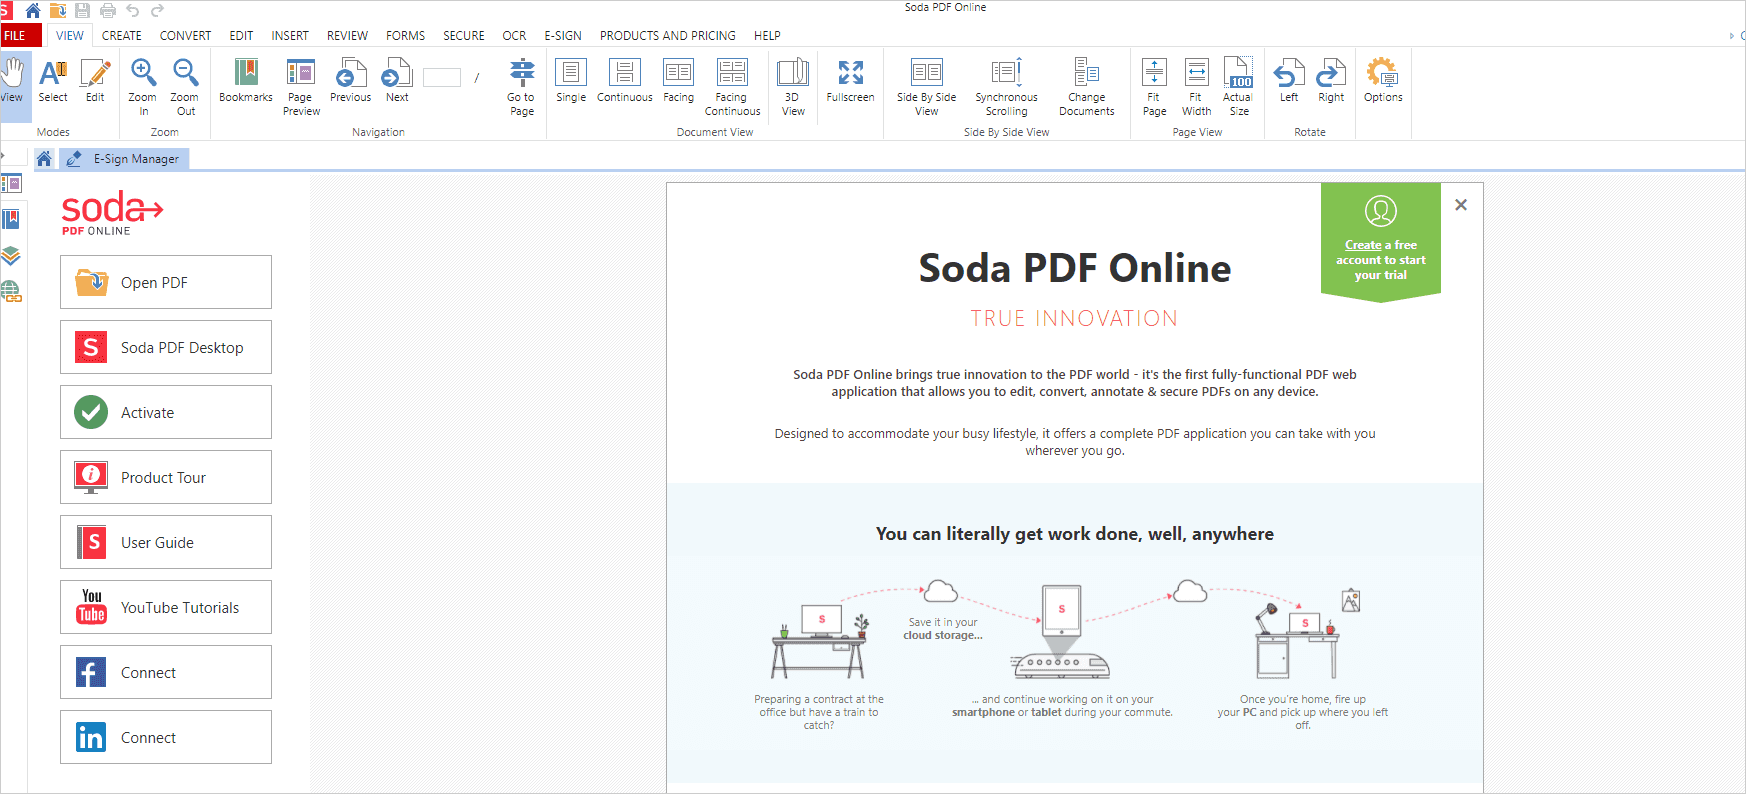The width and height of the screenshot is (1746, 794).
Task: Switch to the OCR tab
Action: coord(514,35)
